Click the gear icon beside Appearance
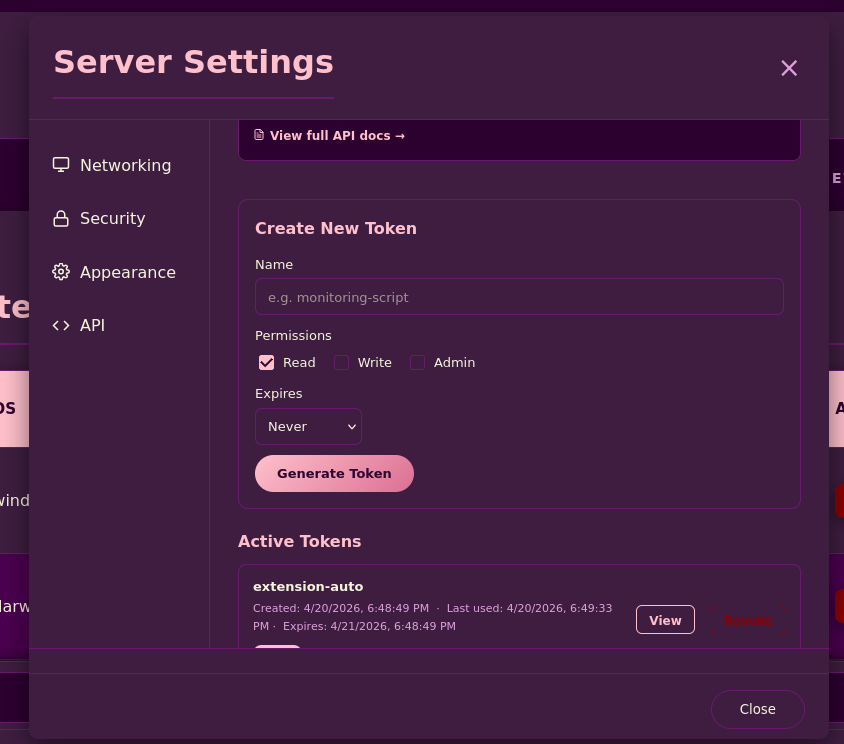Viewport: 844px width, 744px height. [61, 272]
